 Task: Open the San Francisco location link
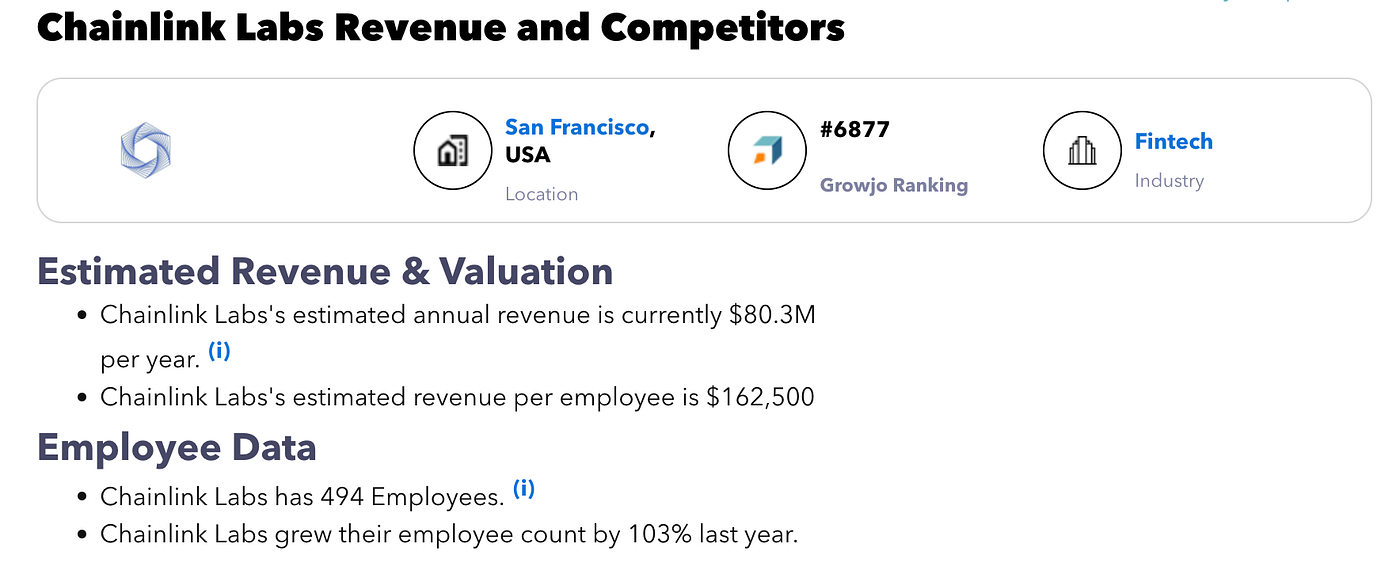point(577,127)
